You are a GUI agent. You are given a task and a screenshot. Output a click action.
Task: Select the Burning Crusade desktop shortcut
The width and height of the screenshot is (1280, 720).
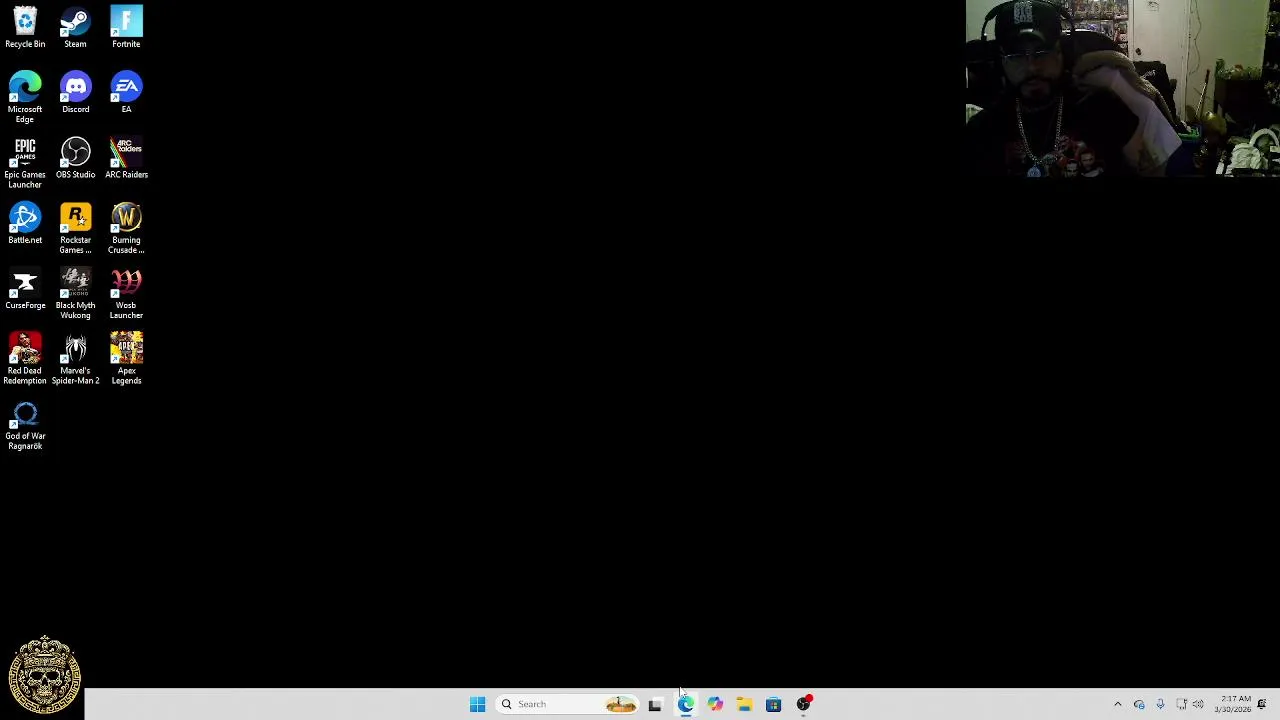pyautogui.click(x=126, y=228)
